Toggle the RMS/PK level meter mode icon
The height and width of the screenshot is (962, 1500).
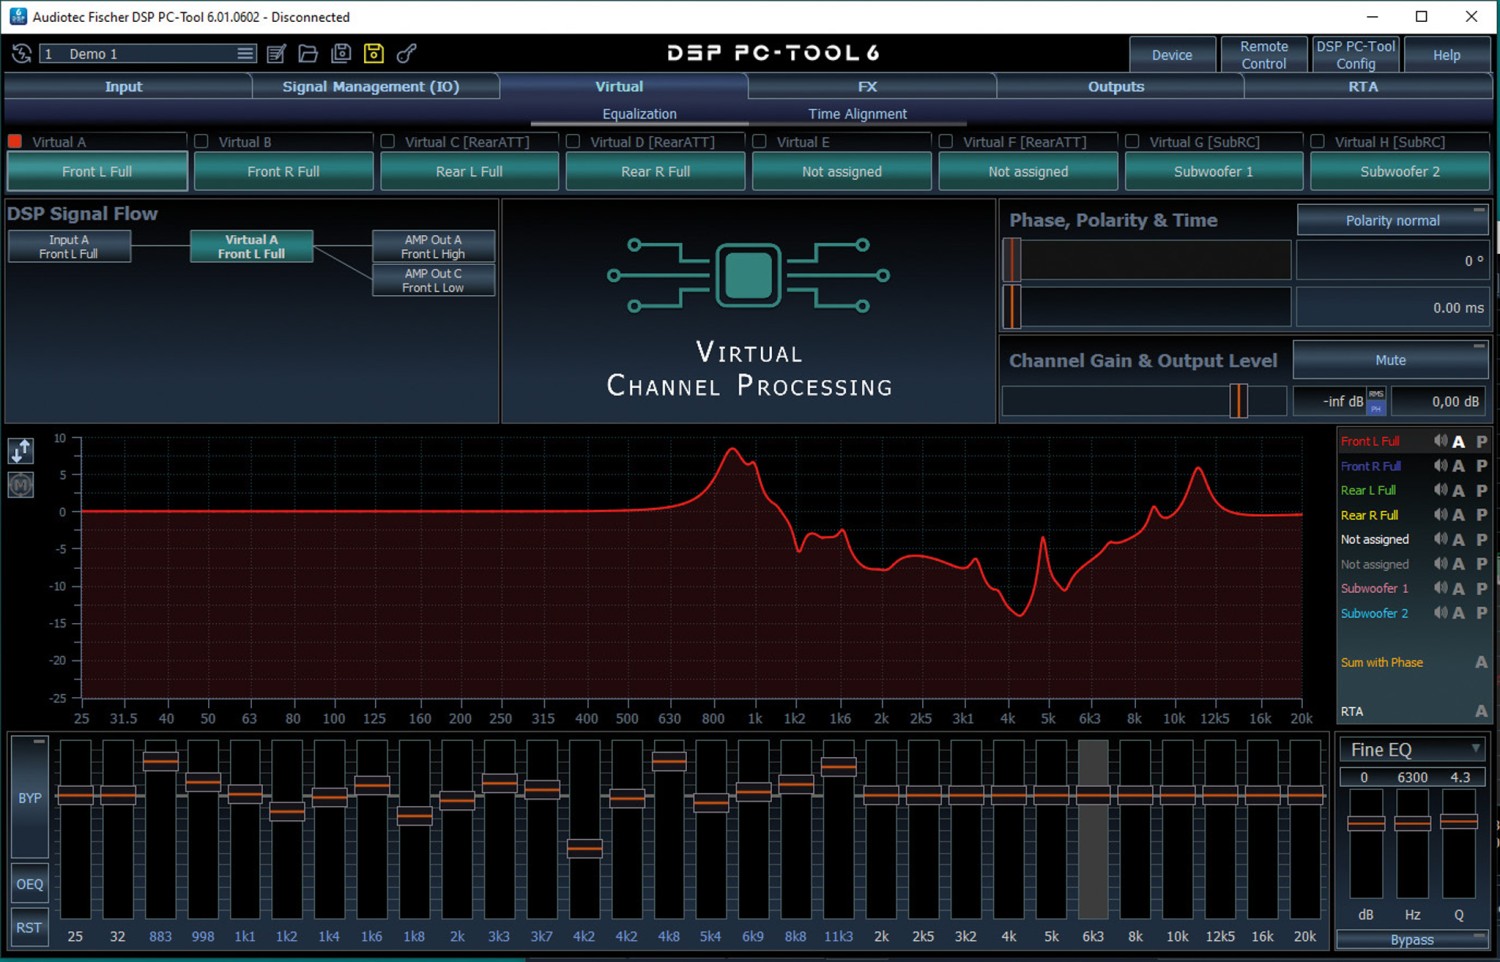click(x=1376, y=401)
